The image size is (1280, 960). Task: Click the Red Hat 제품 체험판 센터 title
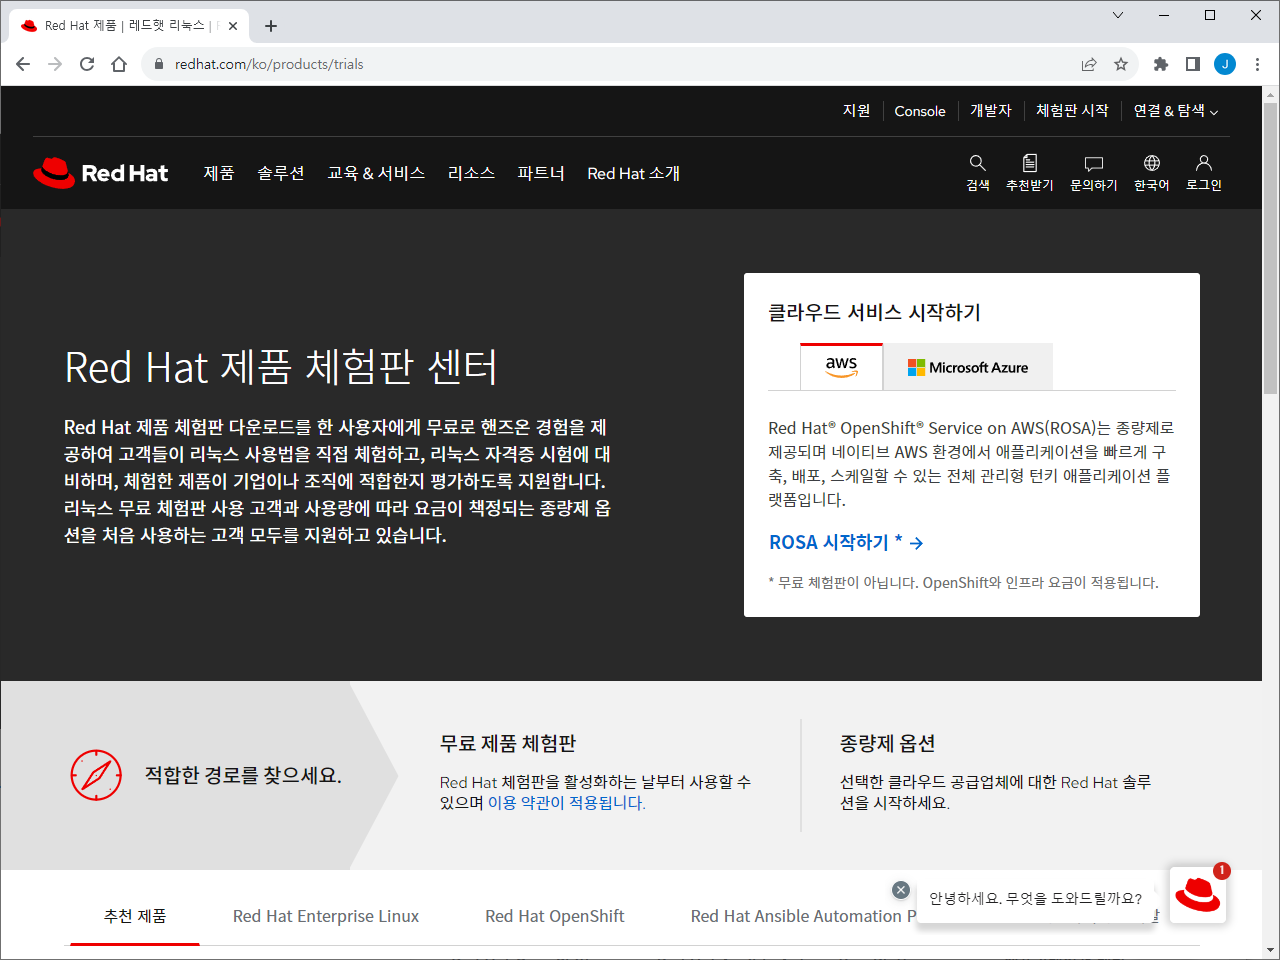pos(281,367)
